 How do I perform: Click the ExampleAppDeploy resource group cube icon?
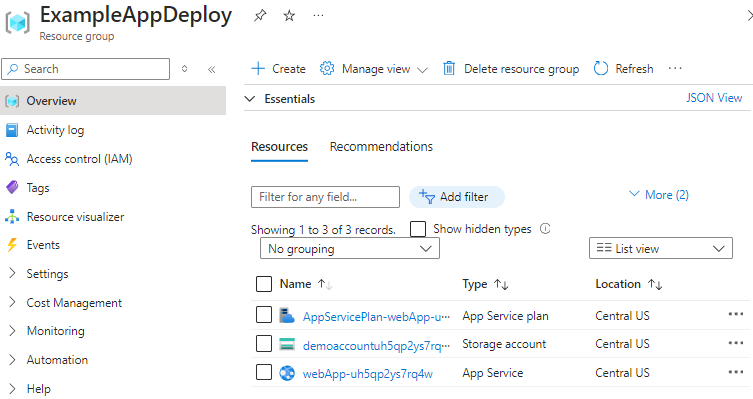tap(18, 23)
